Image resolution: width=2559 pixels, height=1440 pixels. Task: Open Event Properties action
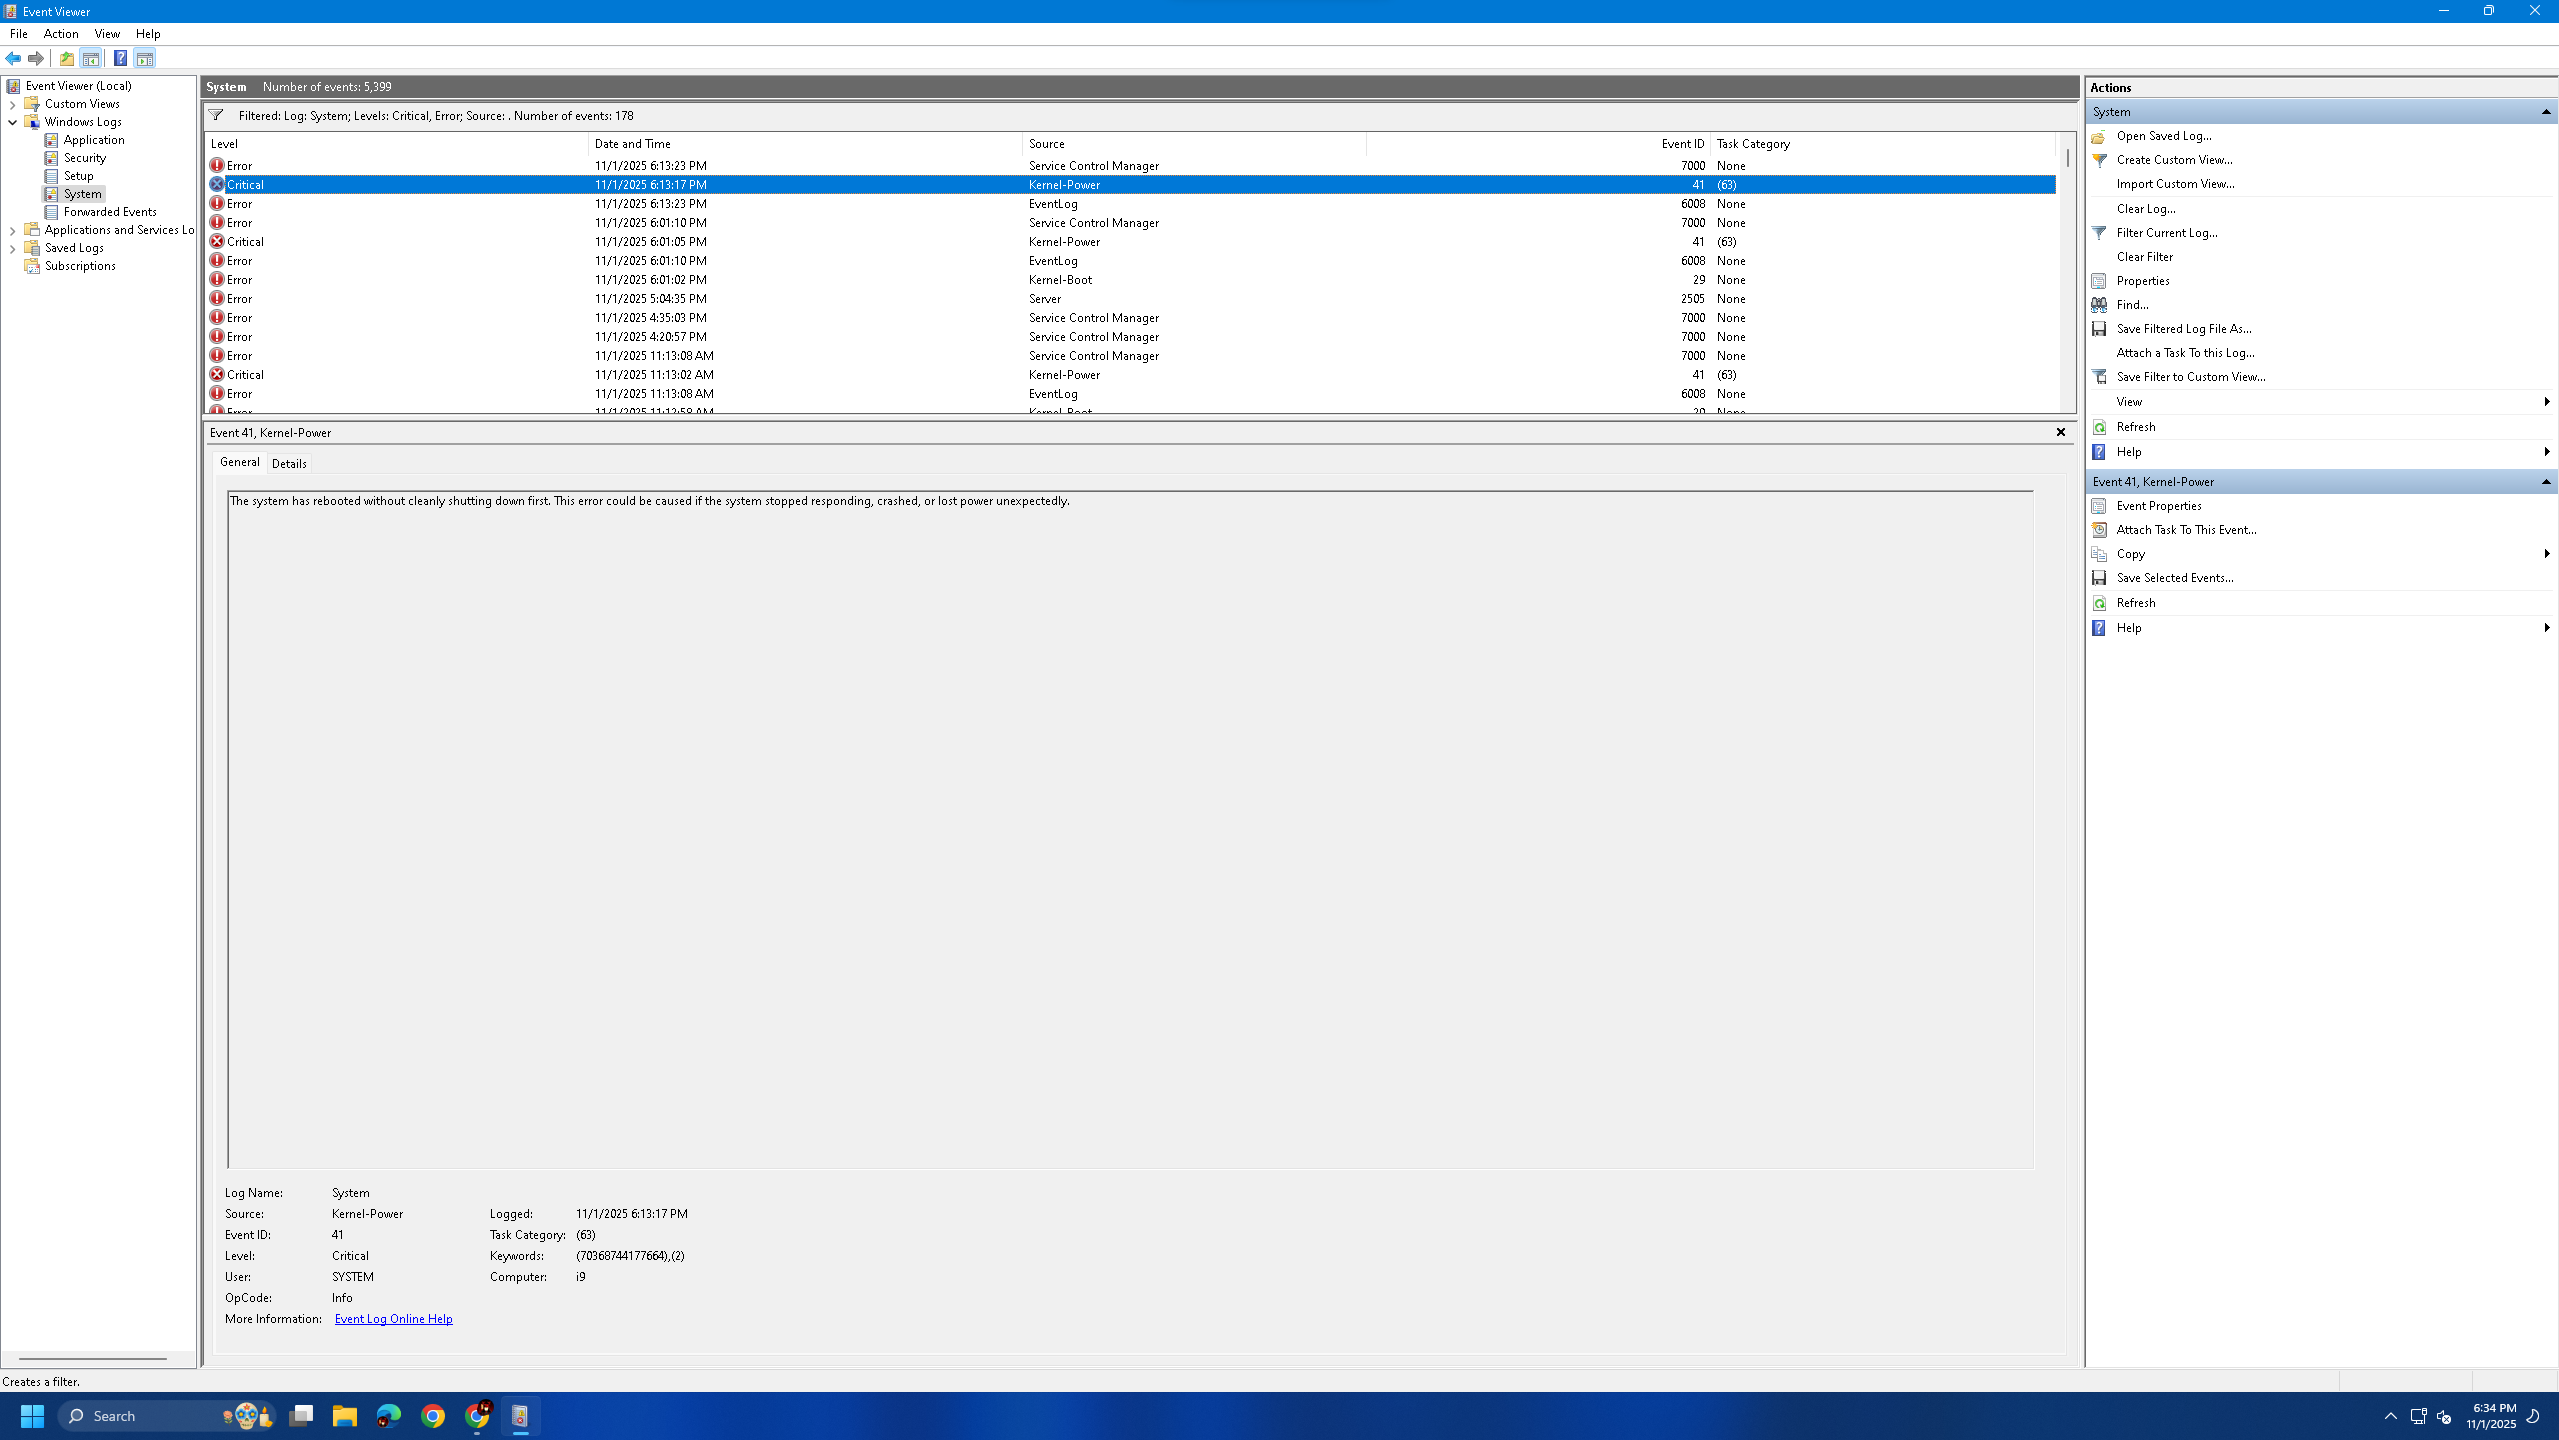tap(2158, 506)
